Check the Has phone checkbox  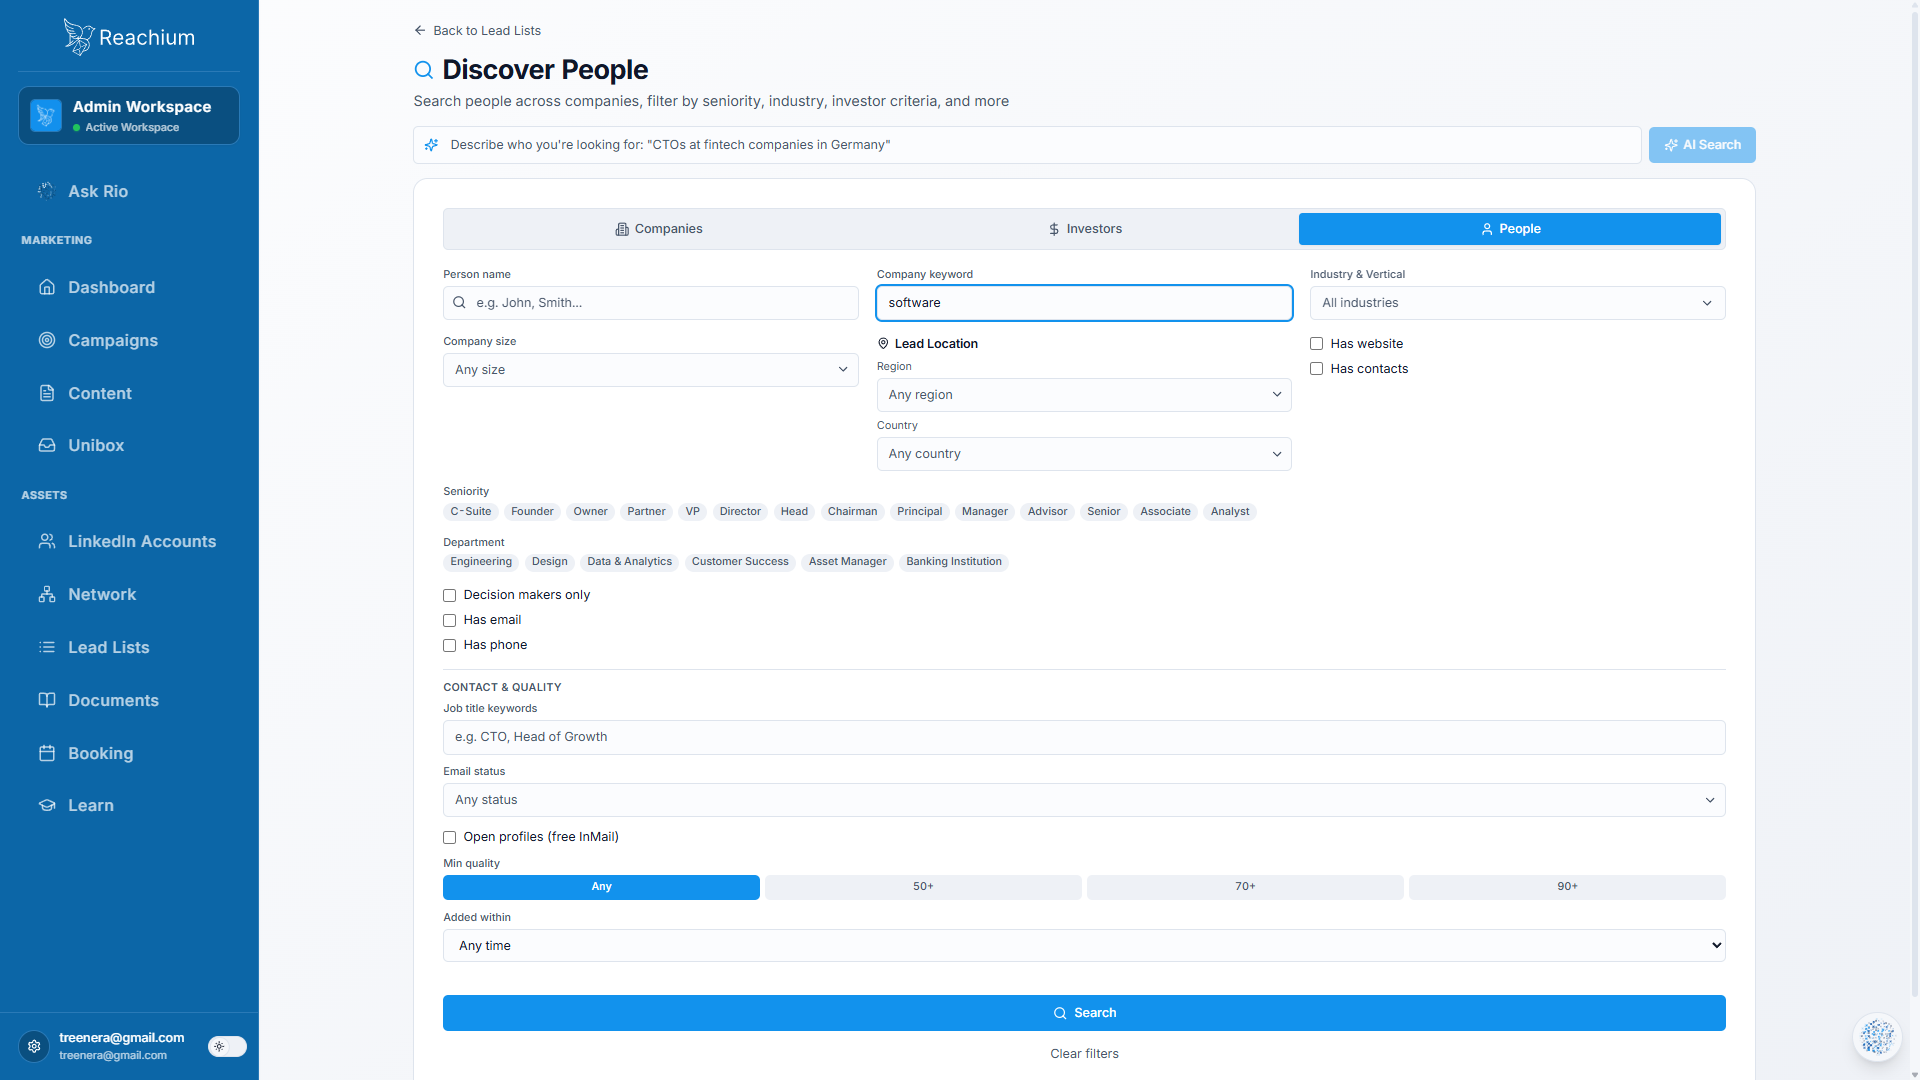pyautogui.click(x=450, y=645)
